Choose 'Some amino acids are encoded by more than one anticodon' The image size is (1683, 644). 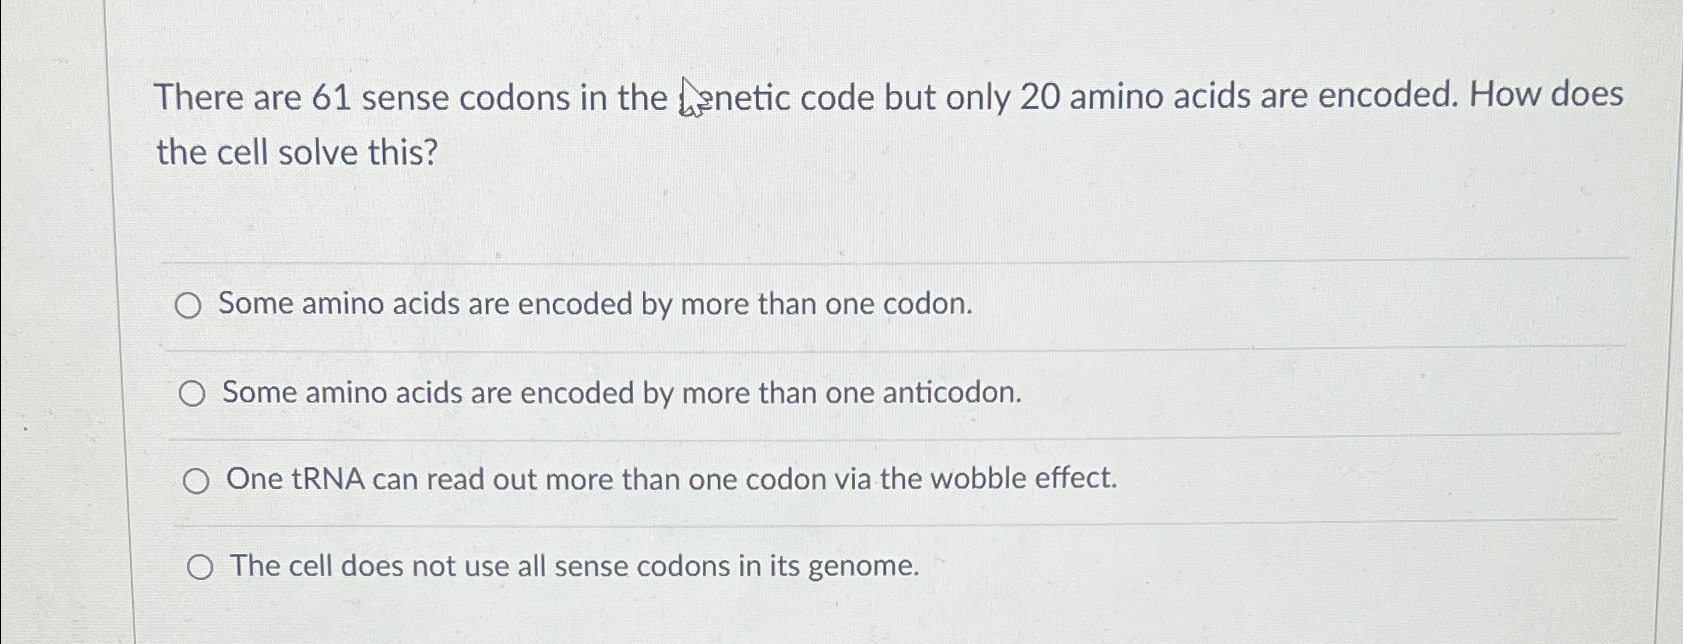tap(622, 392)
